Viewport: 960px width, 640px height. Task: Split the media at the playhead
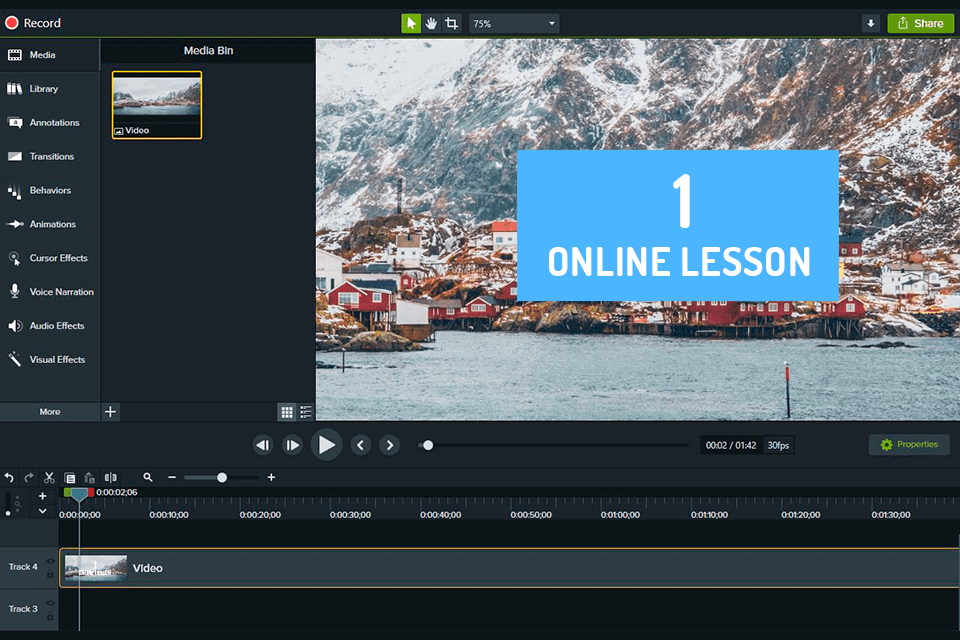[110, 477]
